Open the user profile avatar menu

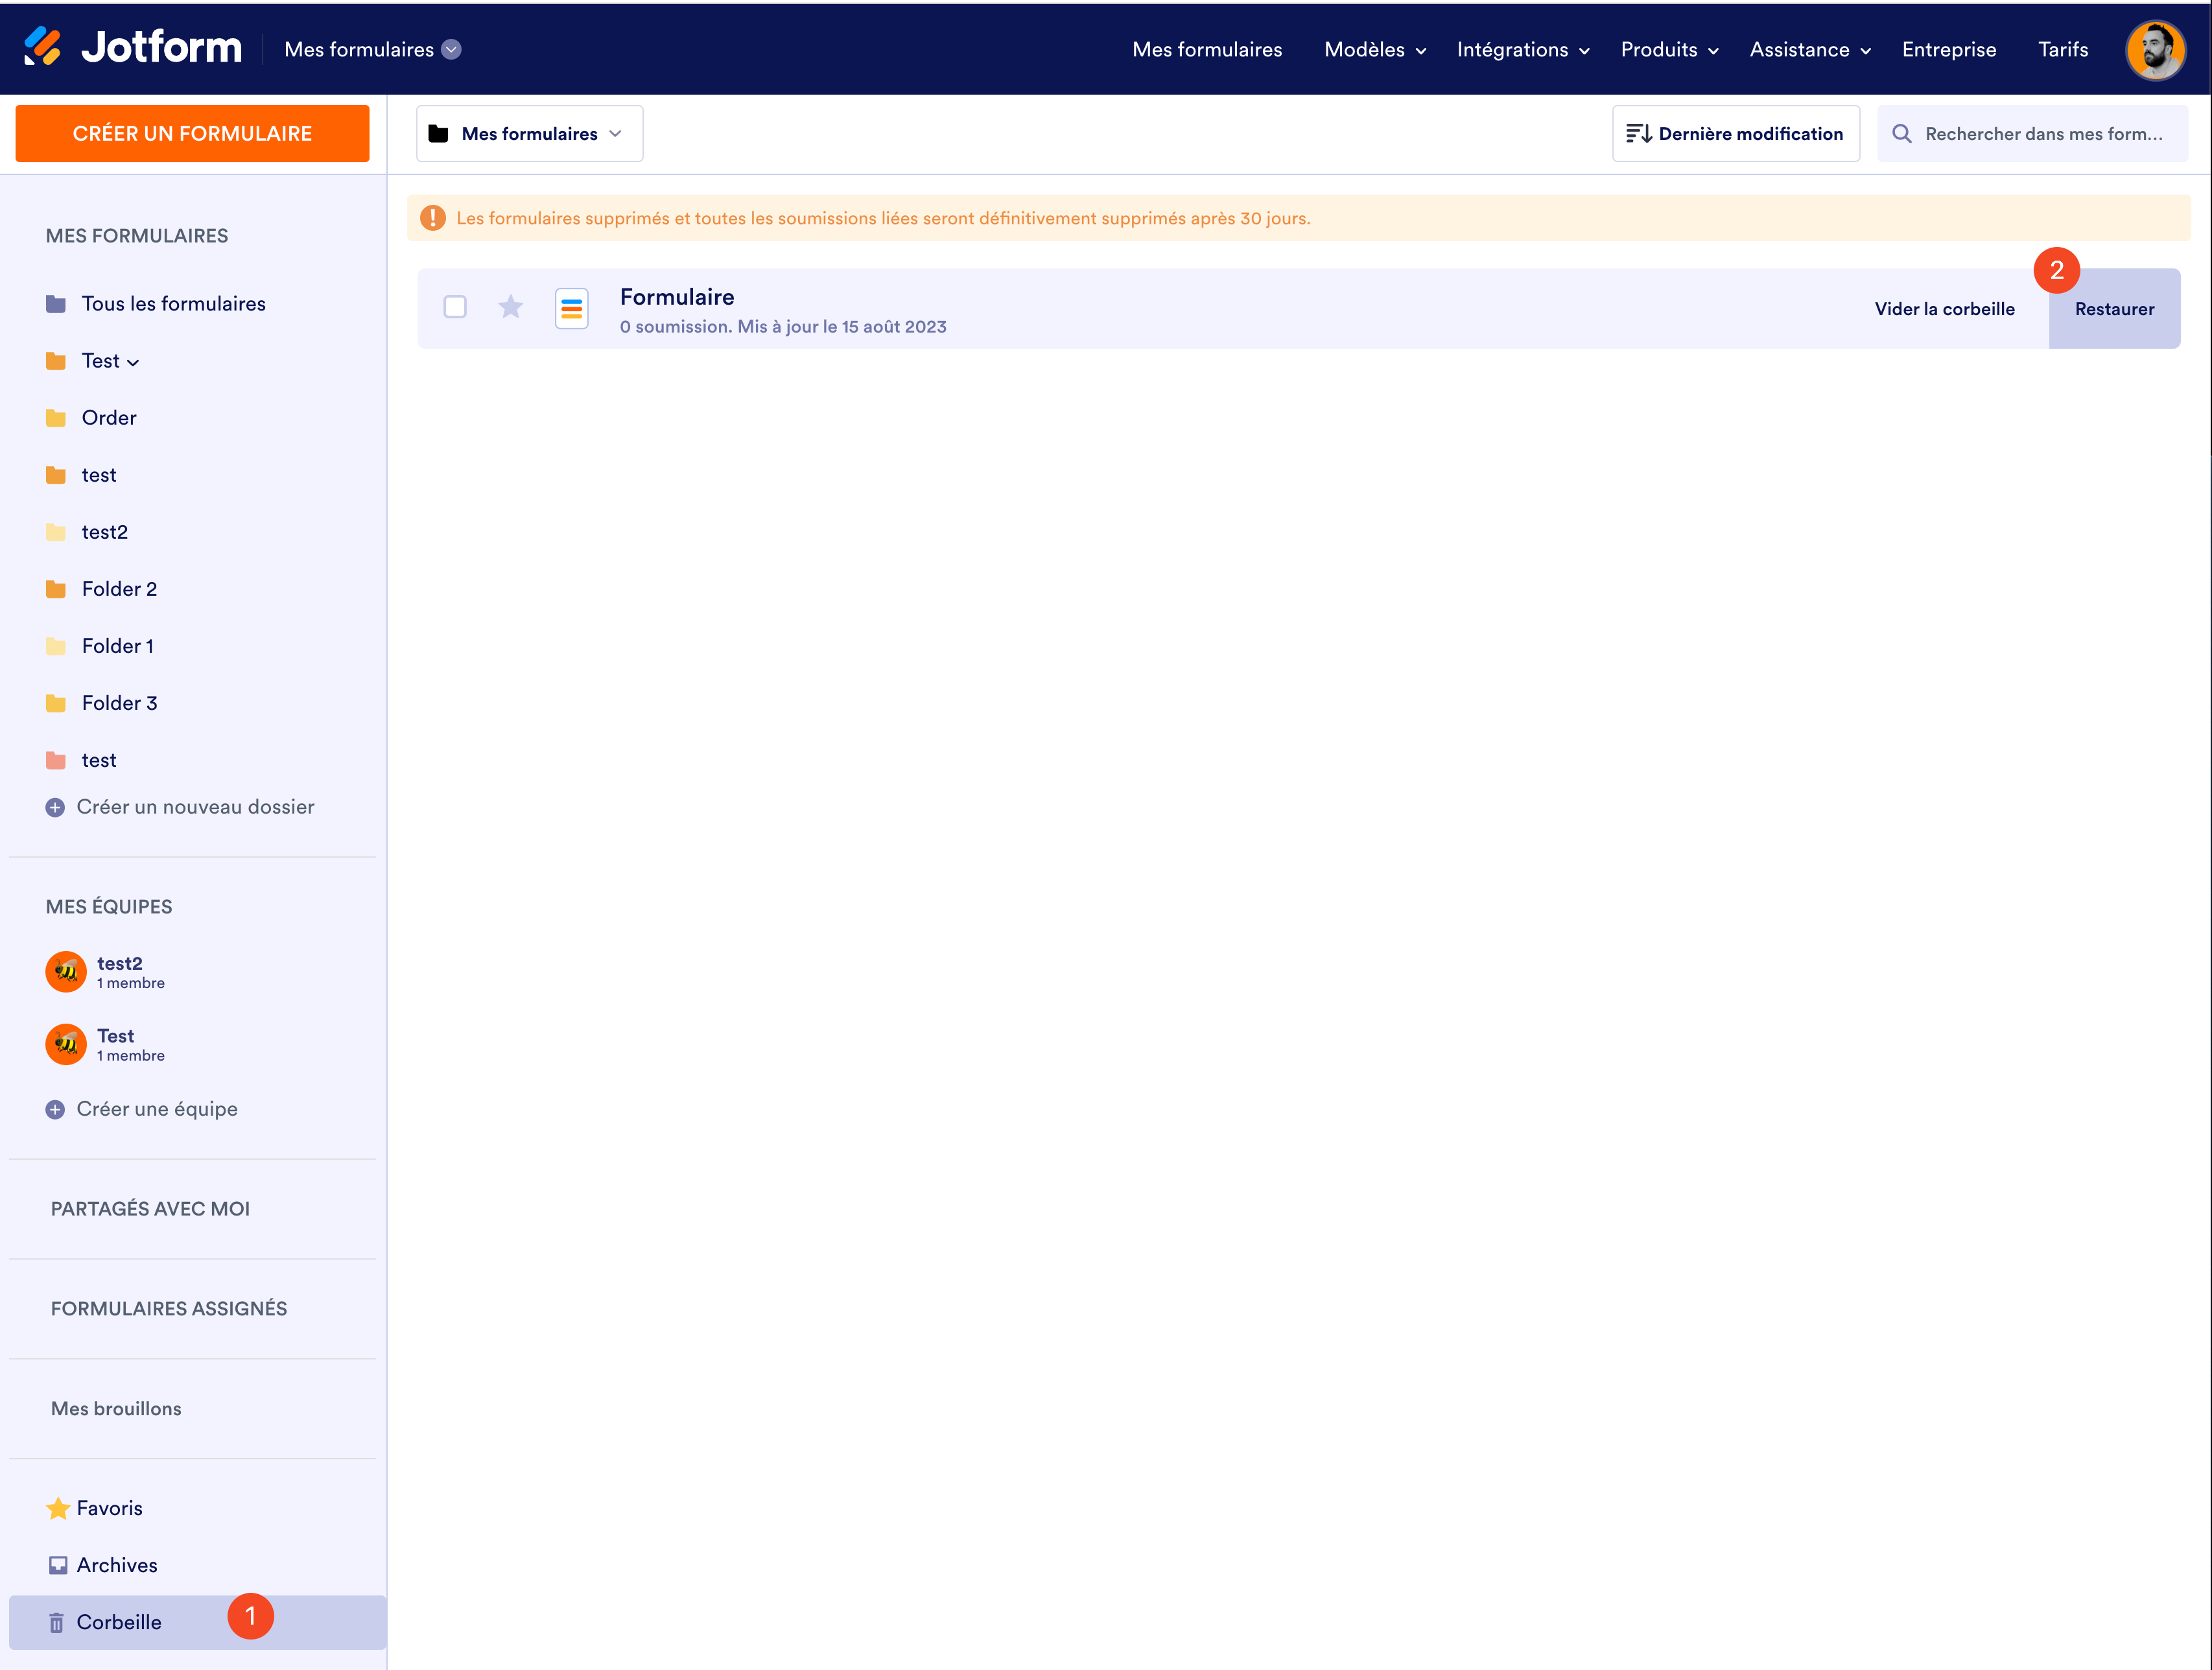click(2155, 49)
